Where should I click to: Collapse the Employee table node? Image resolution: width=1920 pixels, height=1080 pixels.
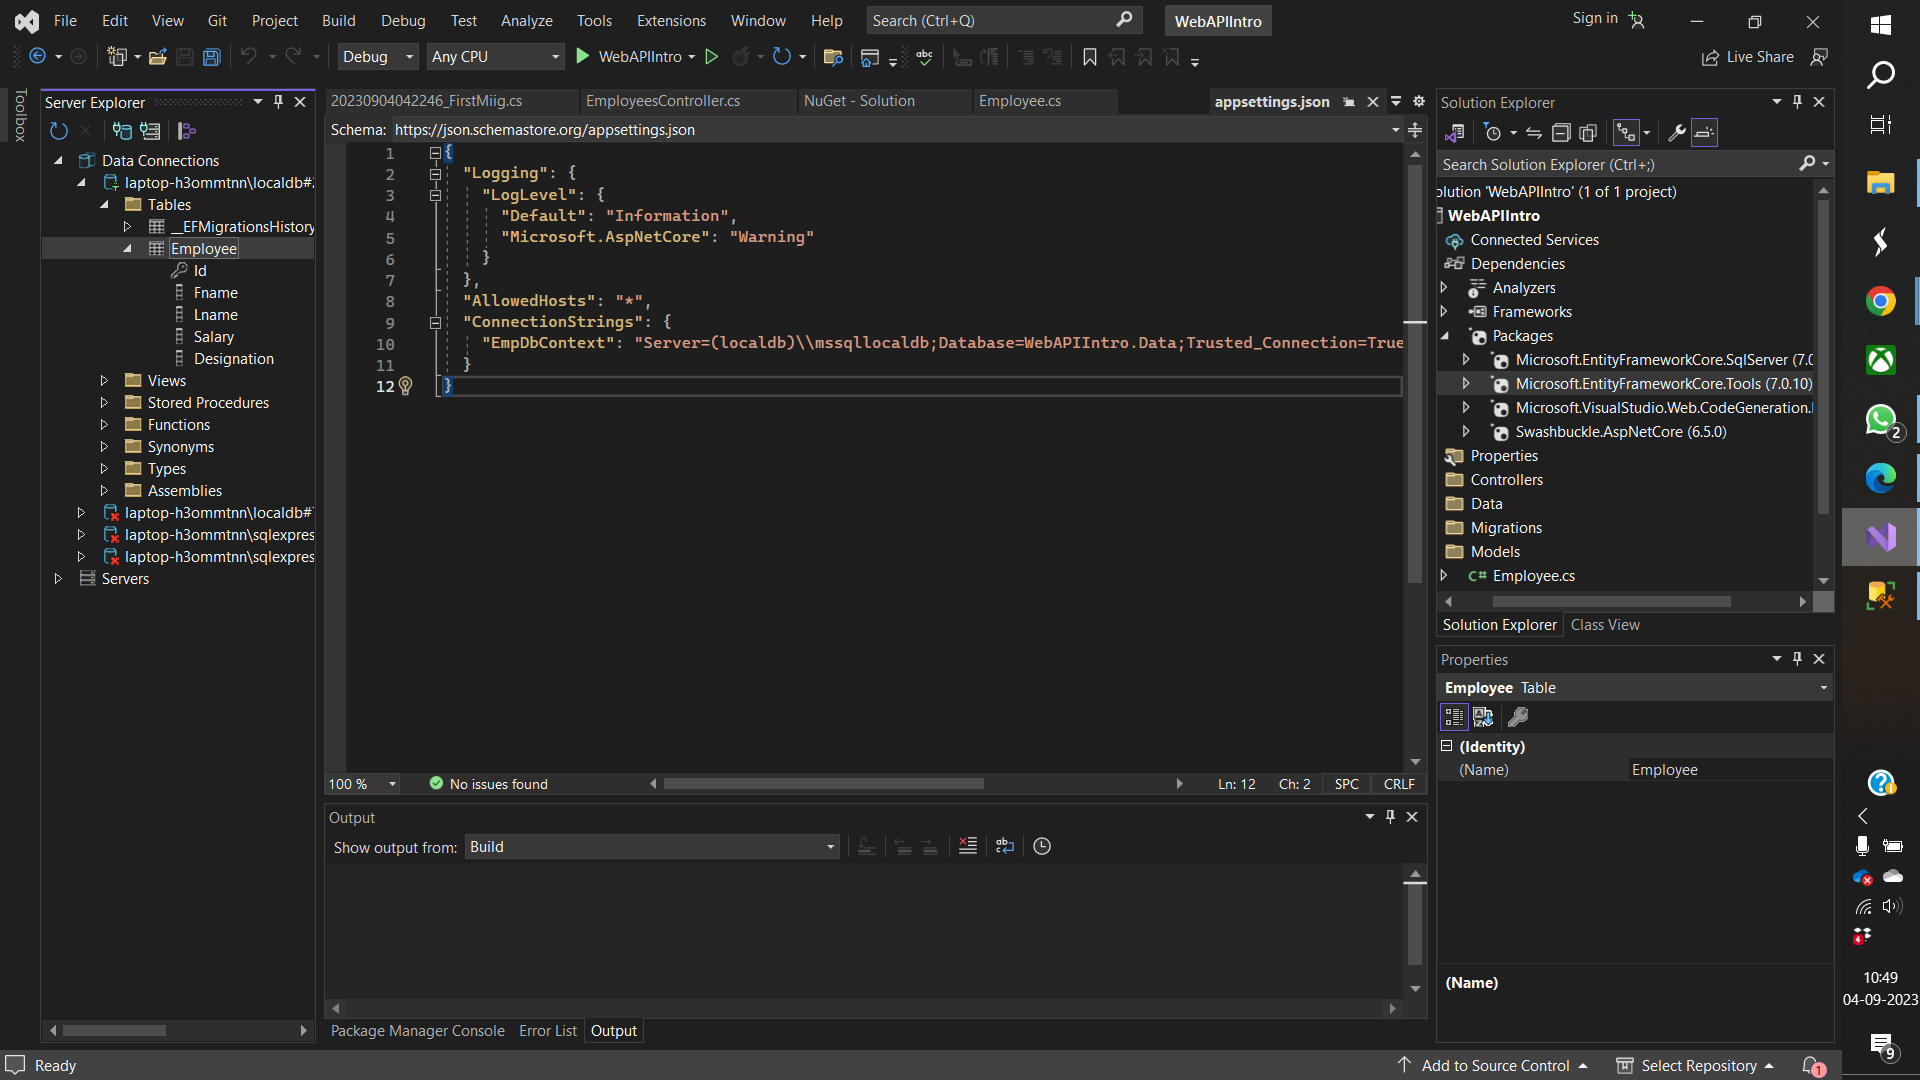point(127,248)
